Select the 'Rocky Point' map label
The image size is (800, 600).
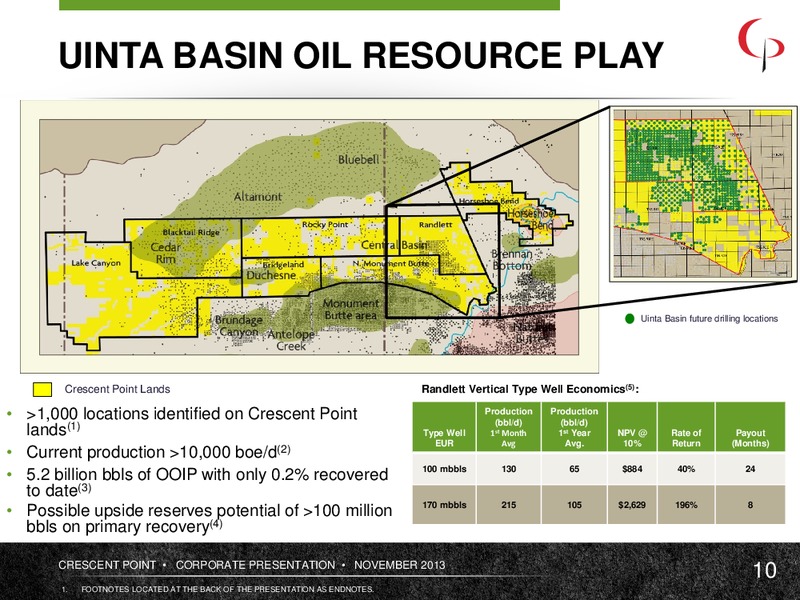325,224
